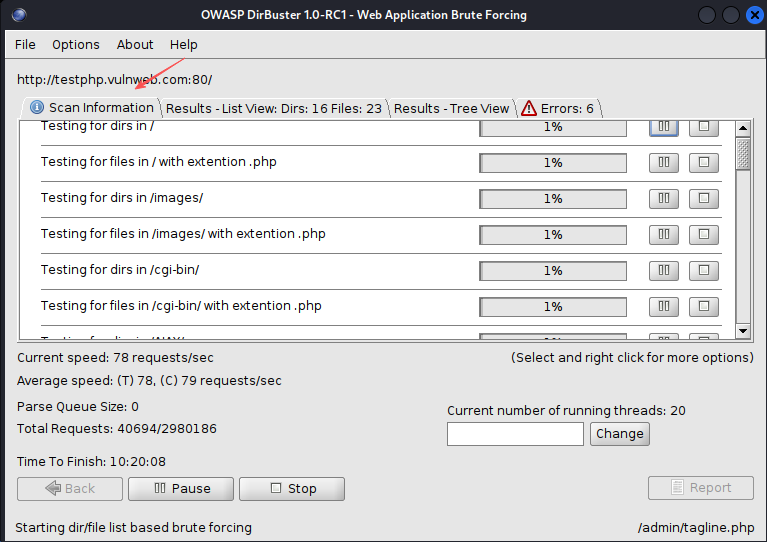This screenshot has height=542, width=767.
Task: Open the Results - Tree View tab
Action: 451,109
